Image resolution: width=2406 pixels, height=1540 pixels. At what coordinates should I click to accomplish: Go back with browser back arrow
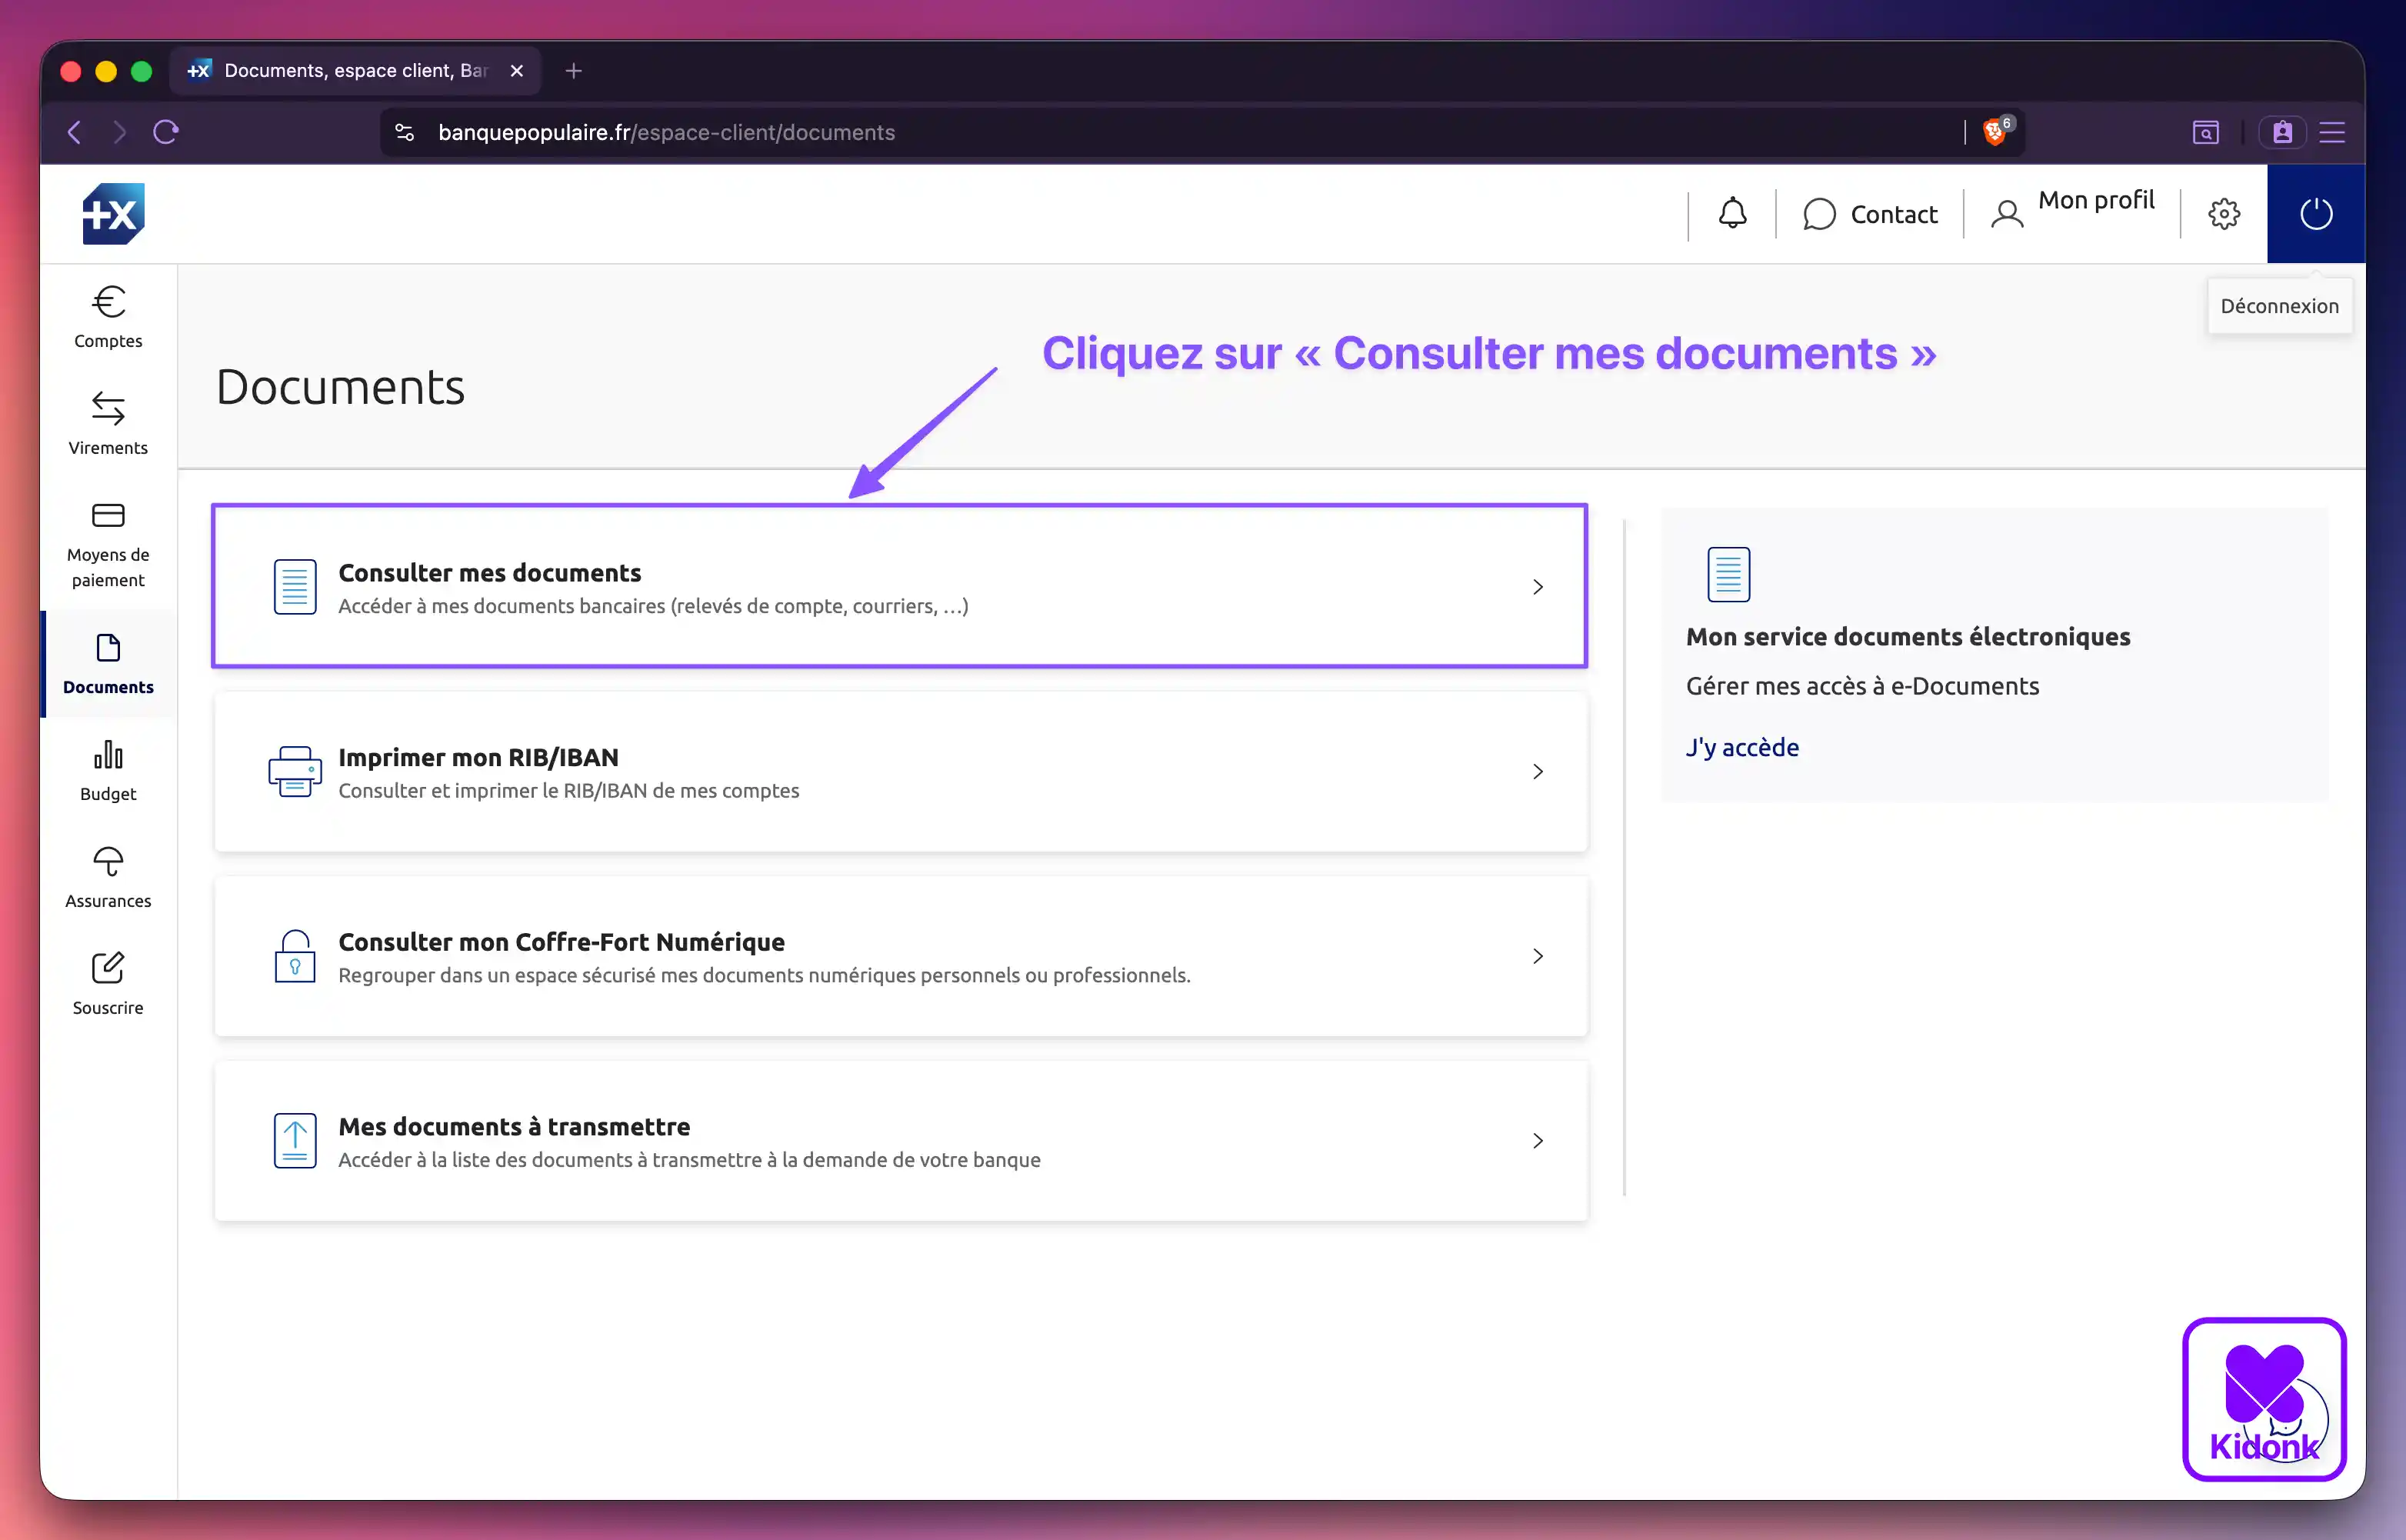(x=74, y=132)
